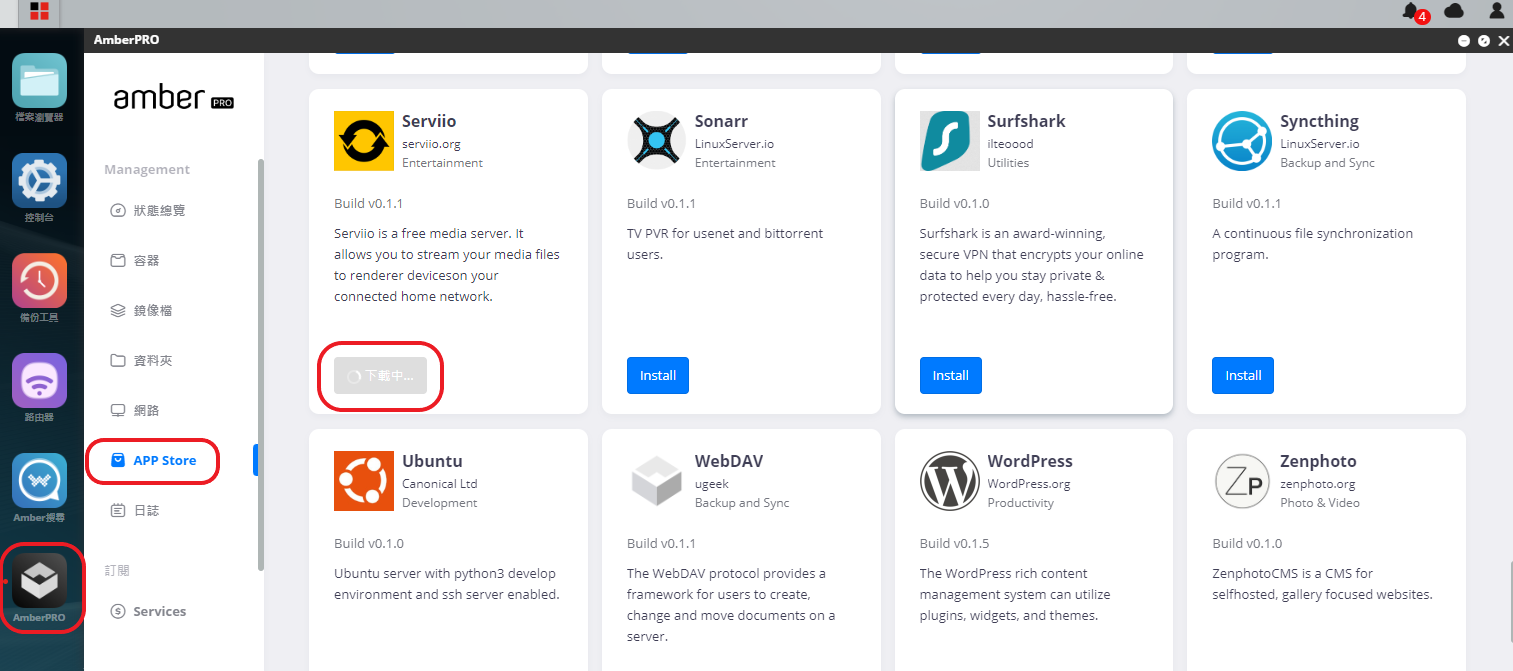Click the amber PRO logo
This screenshot has width=1513, height=671.
173,97
